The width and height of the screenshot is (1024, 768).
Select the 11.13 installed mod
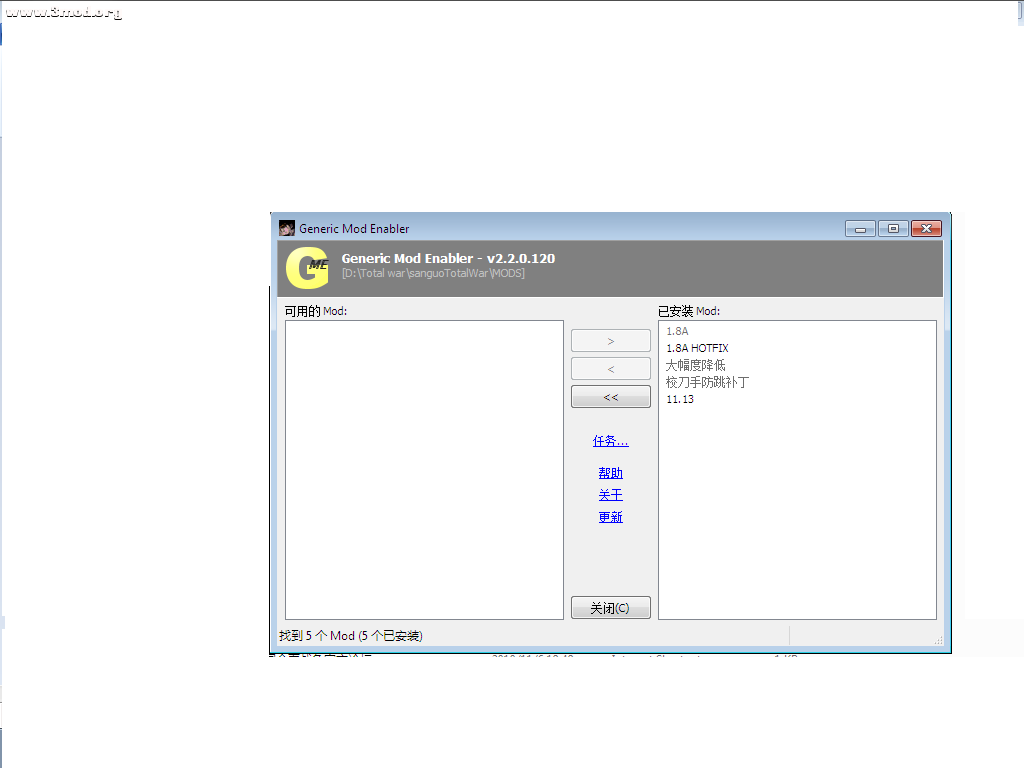(680, 399)
